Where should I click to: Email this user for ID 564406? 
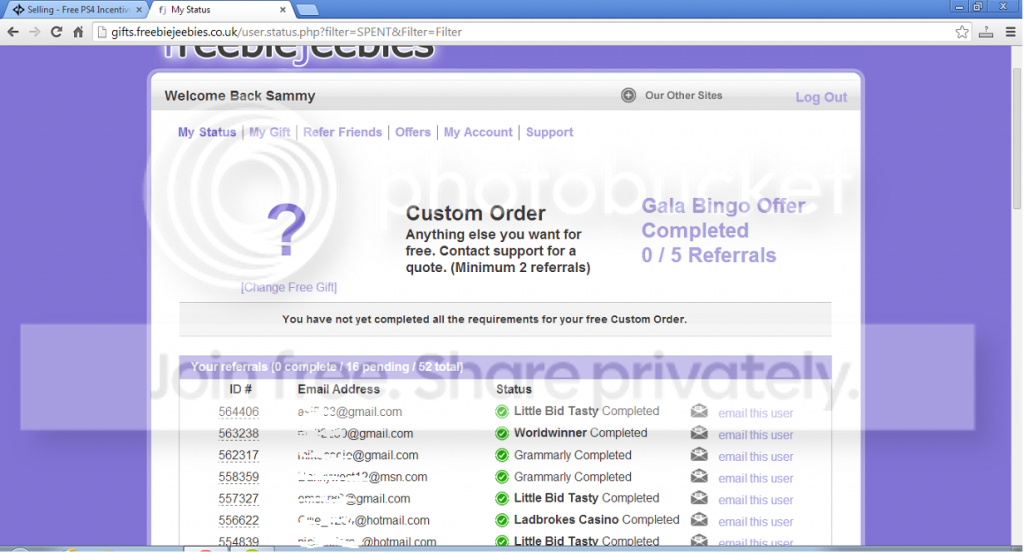(756, 413)
